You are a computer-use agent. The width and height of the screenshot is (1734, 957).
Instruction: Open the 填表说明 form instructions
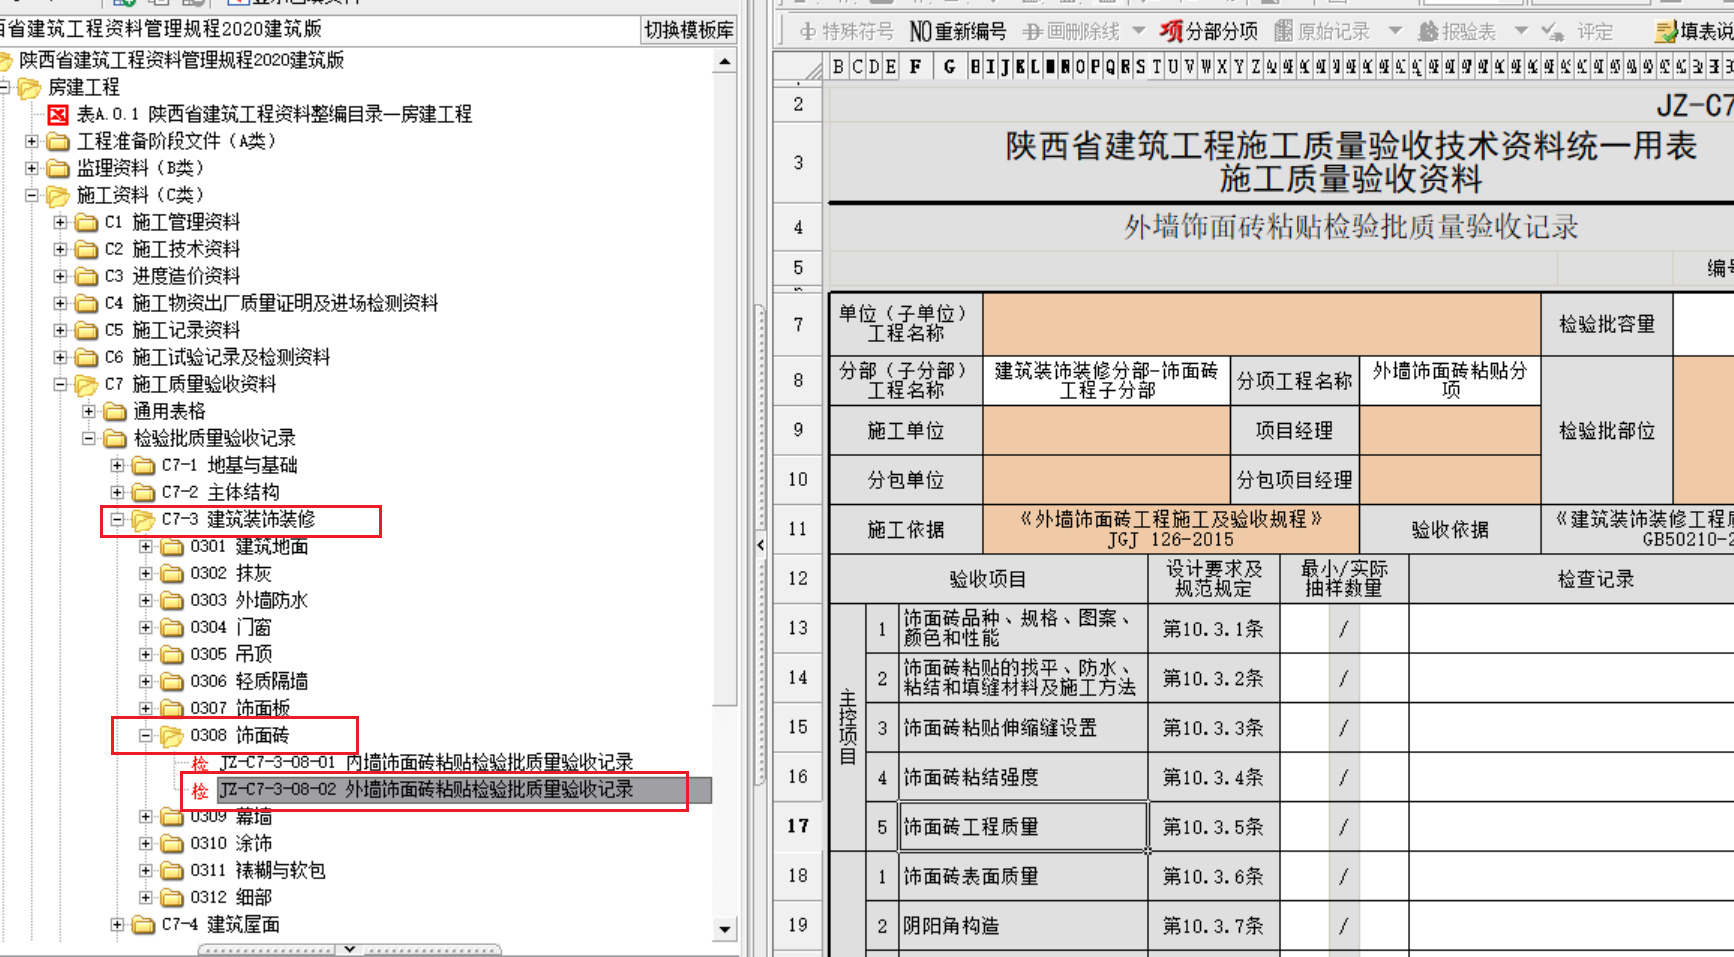(1695, 32)
